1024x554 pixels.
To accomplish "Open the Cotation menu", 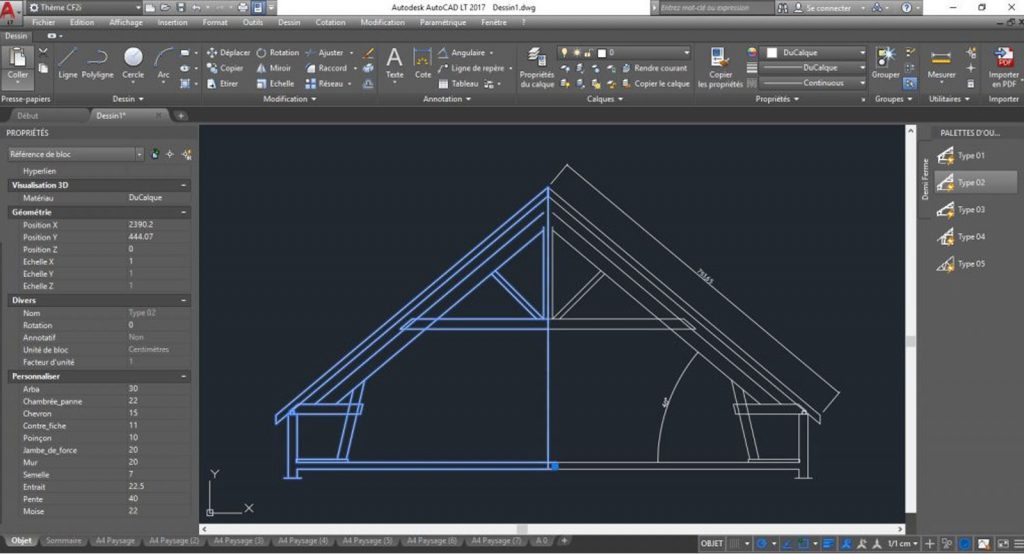I will pyautogui.click(x=330, y=22).
